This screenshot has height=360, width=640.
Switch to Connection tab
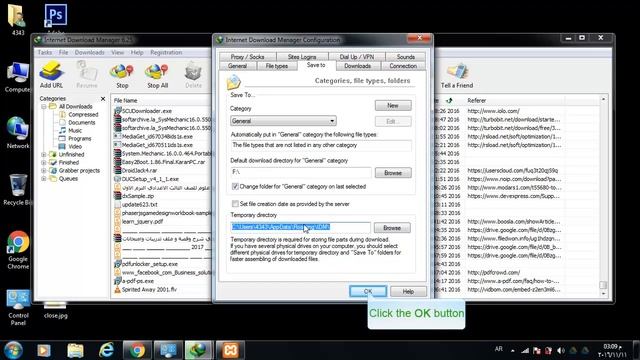(x=403, y=66)
